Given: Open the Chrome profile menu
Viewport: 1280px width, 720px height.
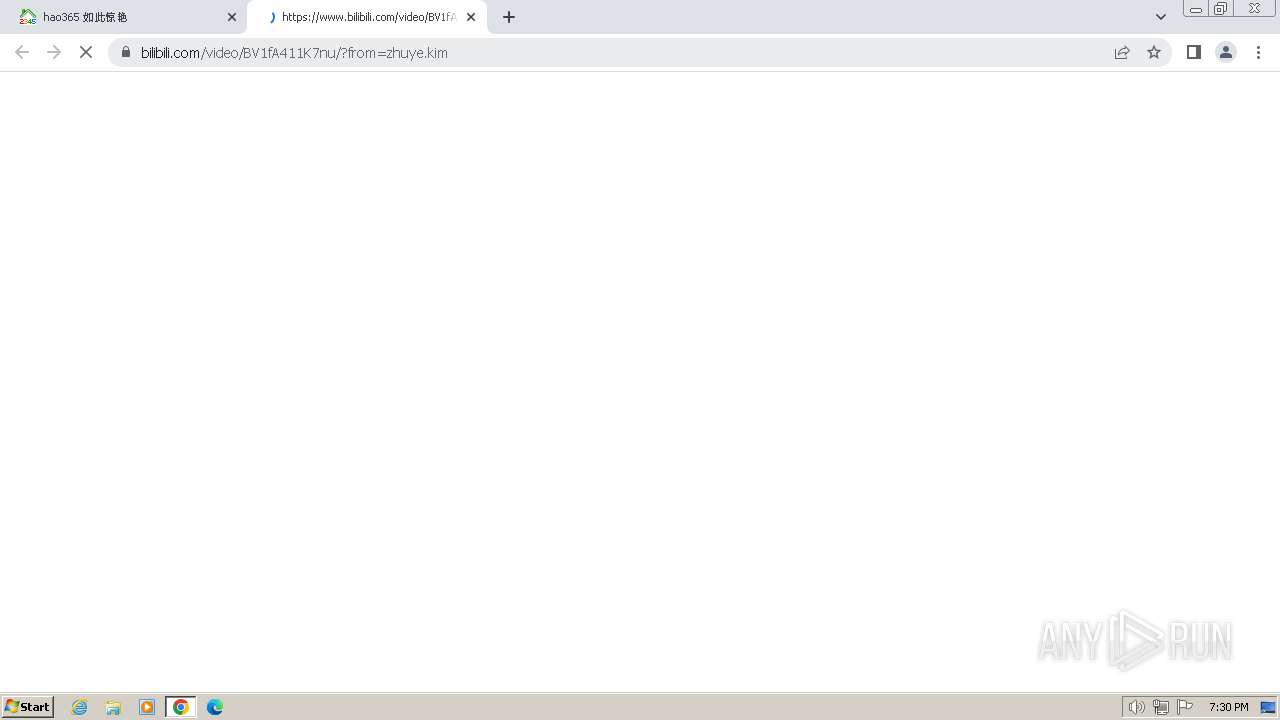Looking at the screenshot, I should [1226, 52].
